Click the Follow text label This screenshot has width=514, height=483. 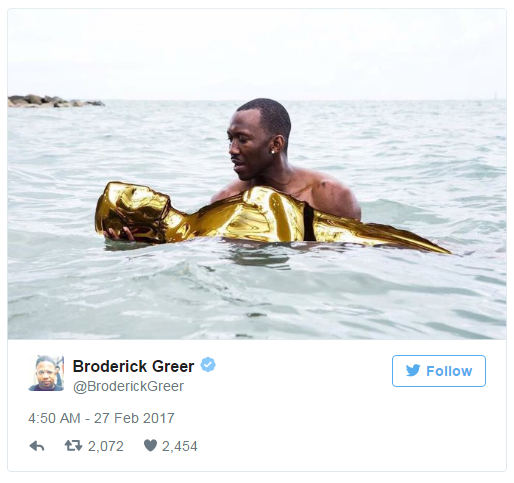pos(449,371)
